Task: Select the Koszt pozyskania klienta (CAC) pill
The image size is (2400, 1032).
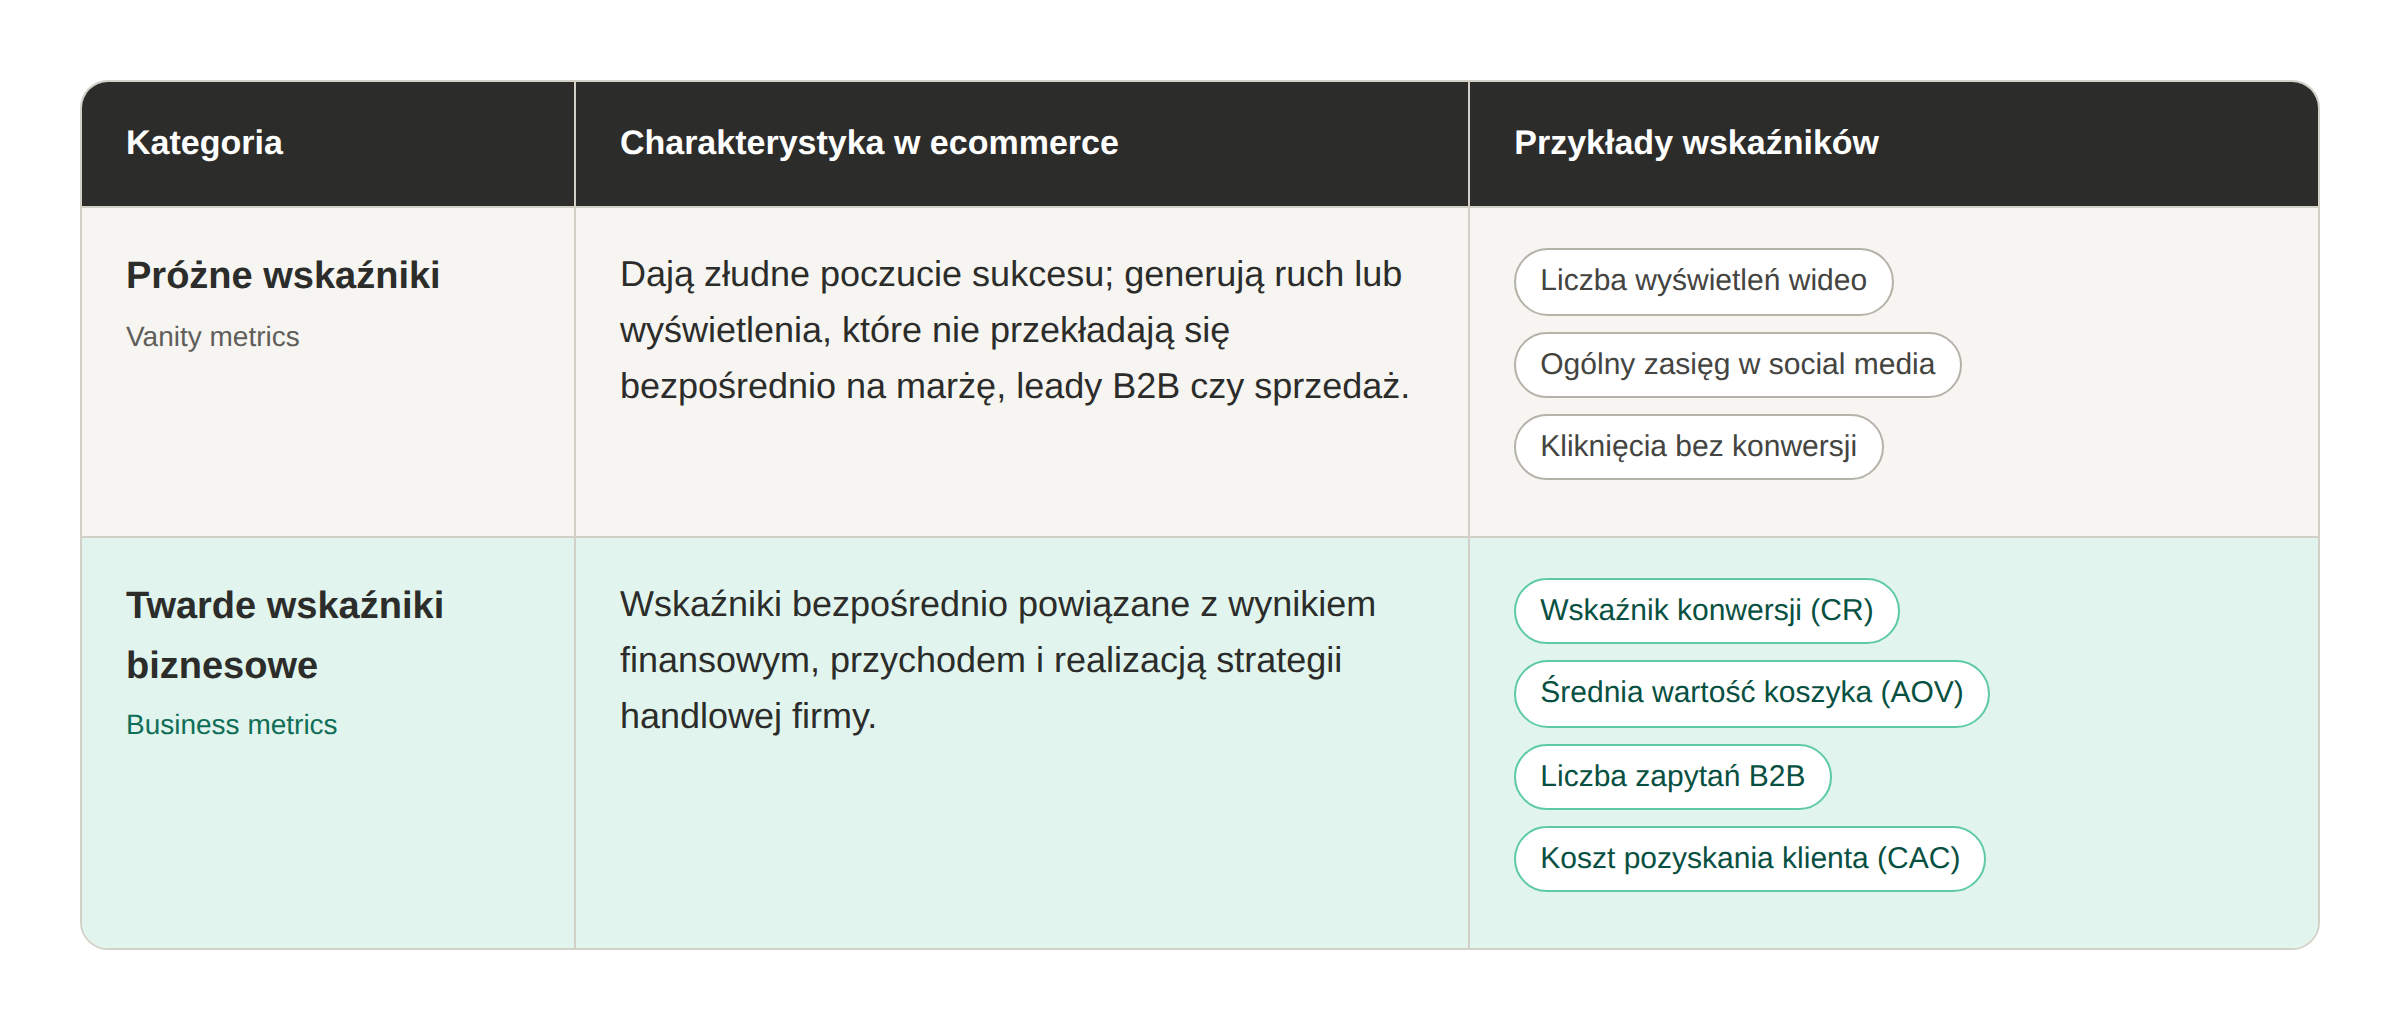Action: pos(1749,859)
